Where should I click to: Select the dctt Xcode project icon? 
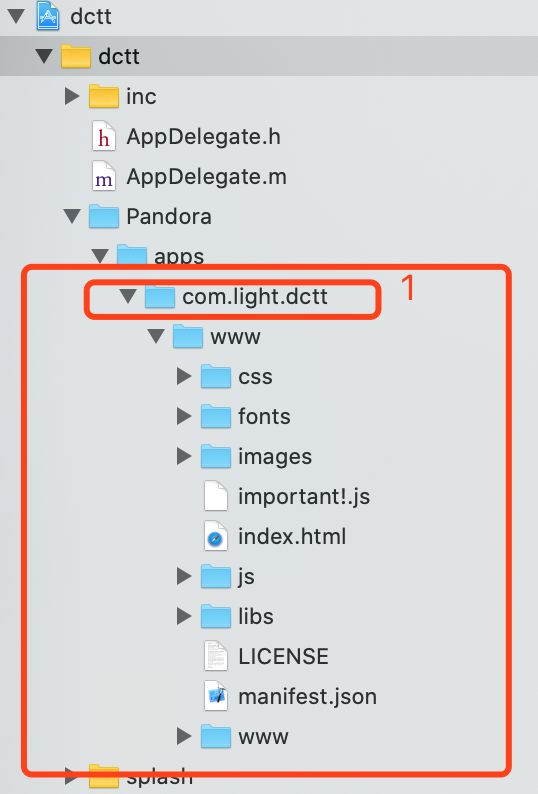pyautogui.click(x=48, y=16)
